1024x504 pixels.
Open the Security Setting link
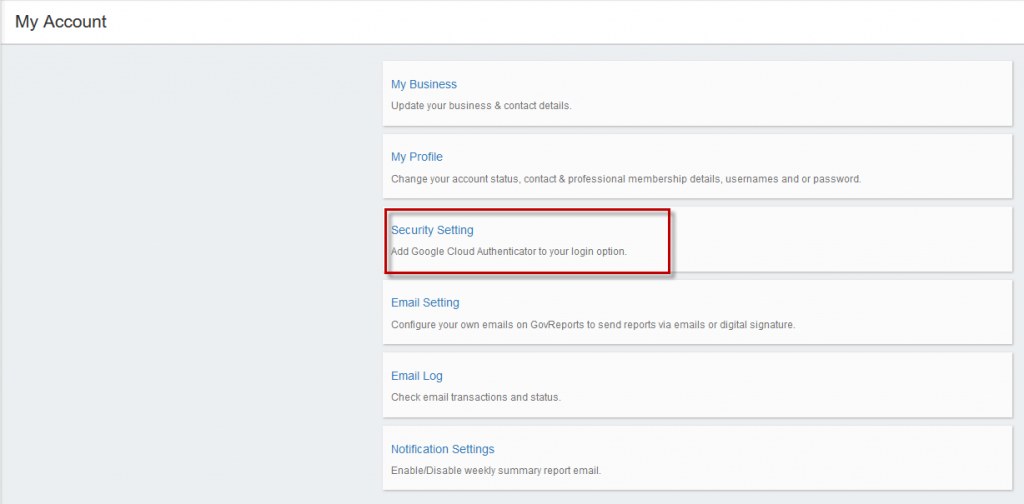click(432, 230)
